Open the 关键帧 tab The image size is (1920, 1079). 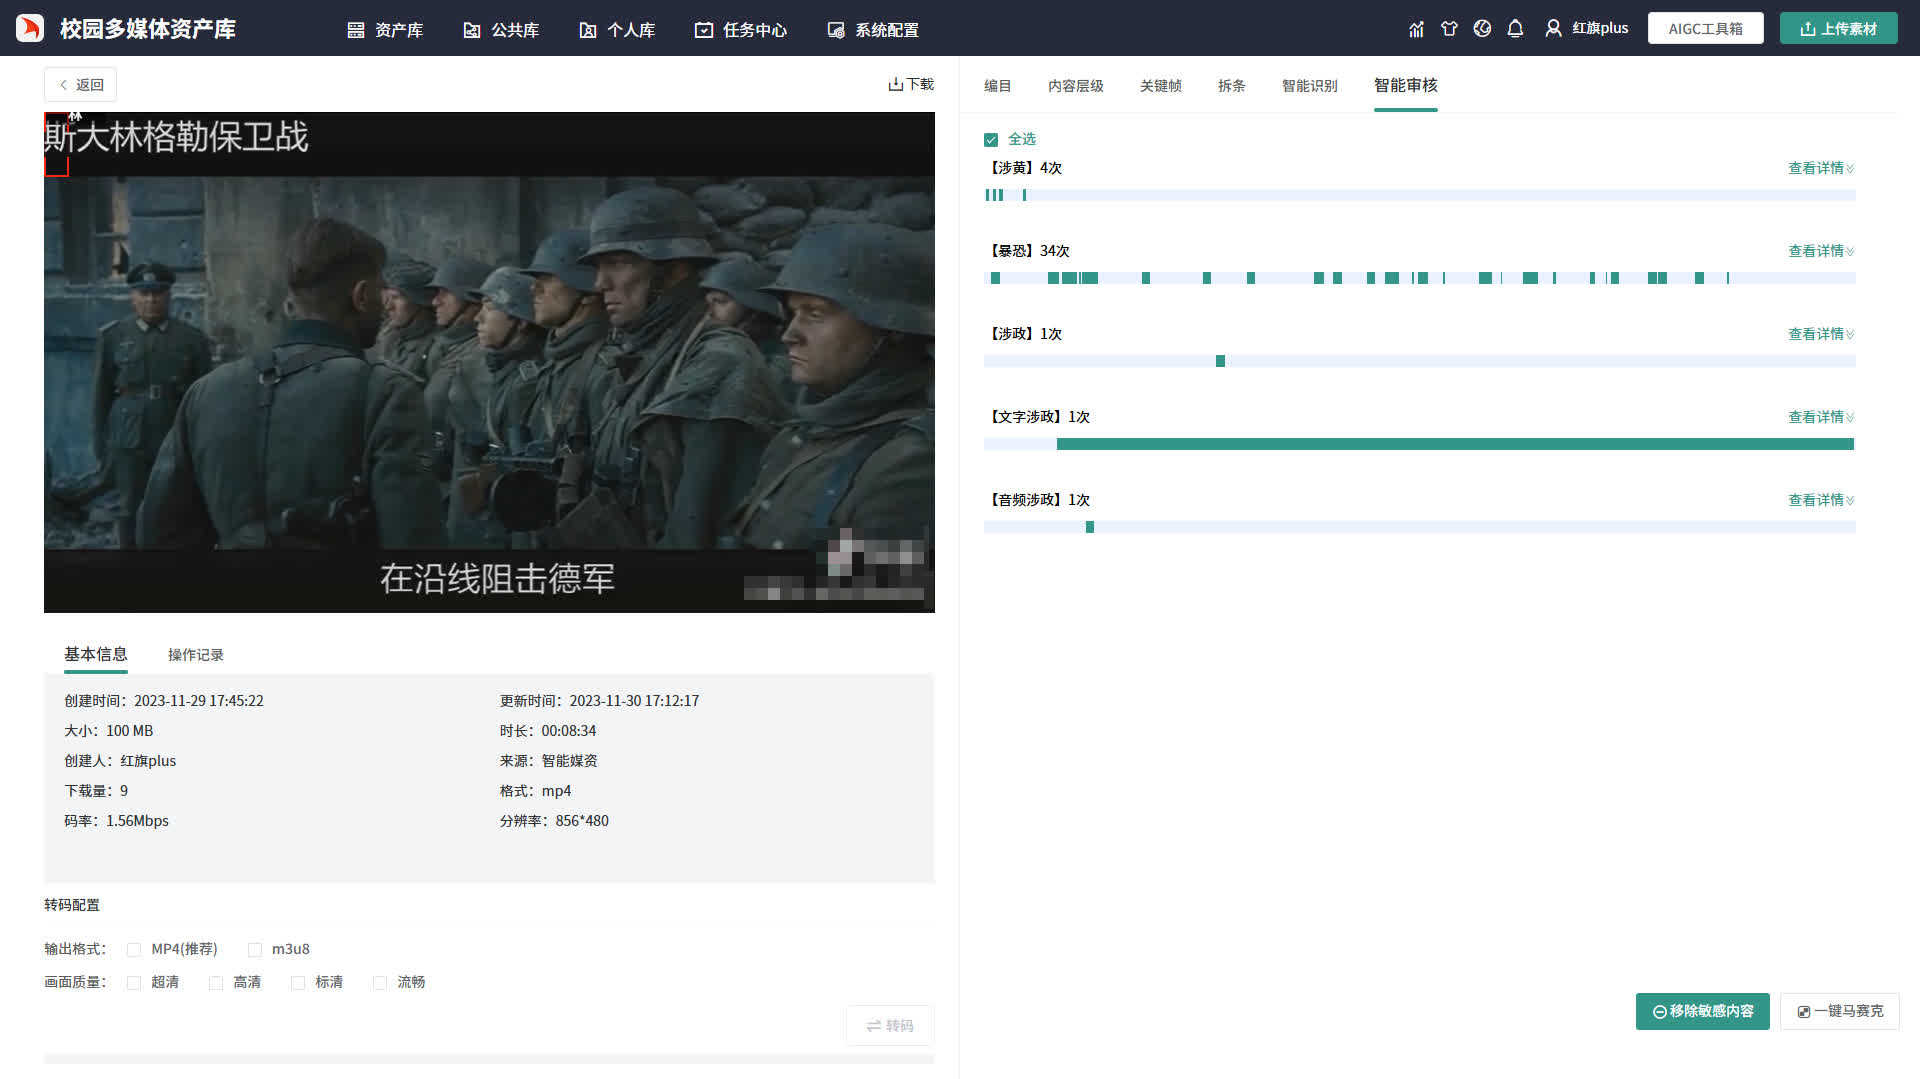coord(1161,86)
